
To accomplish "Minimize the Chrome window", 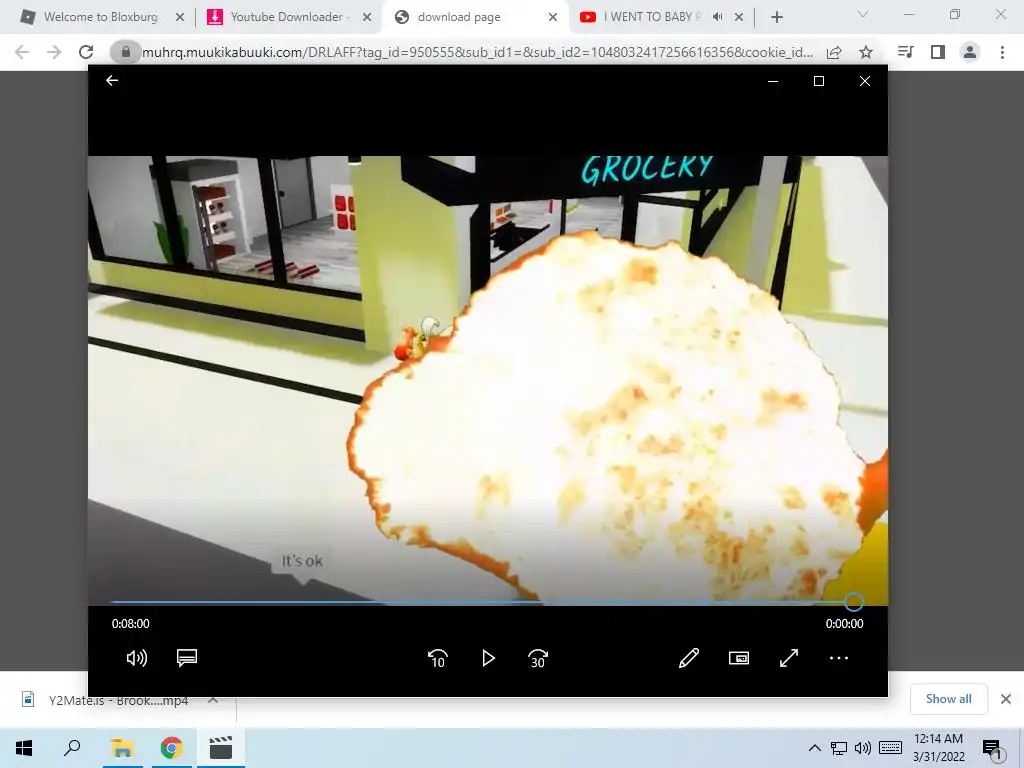I will [909, 14].
